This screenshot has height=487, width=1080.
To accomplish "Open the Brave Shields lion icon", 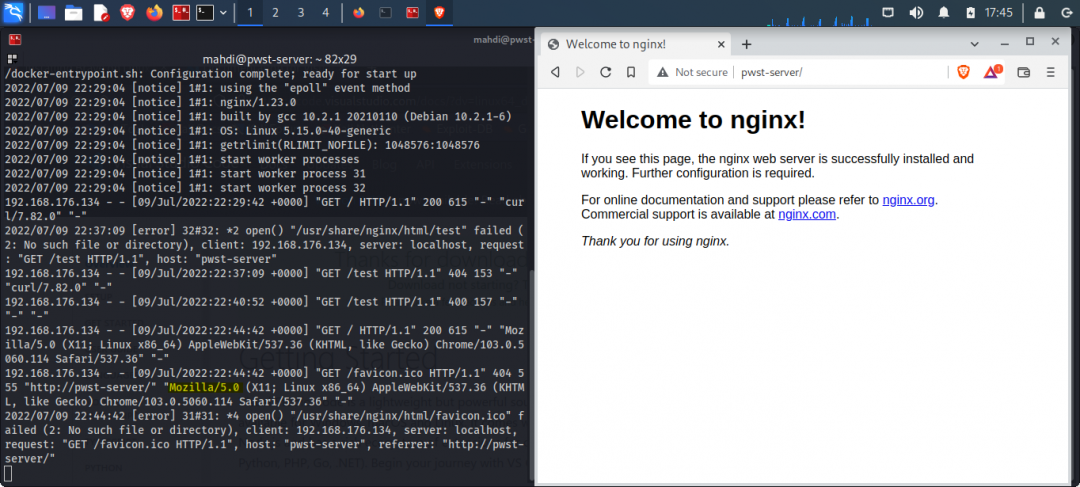I will (x=964, y=72).
